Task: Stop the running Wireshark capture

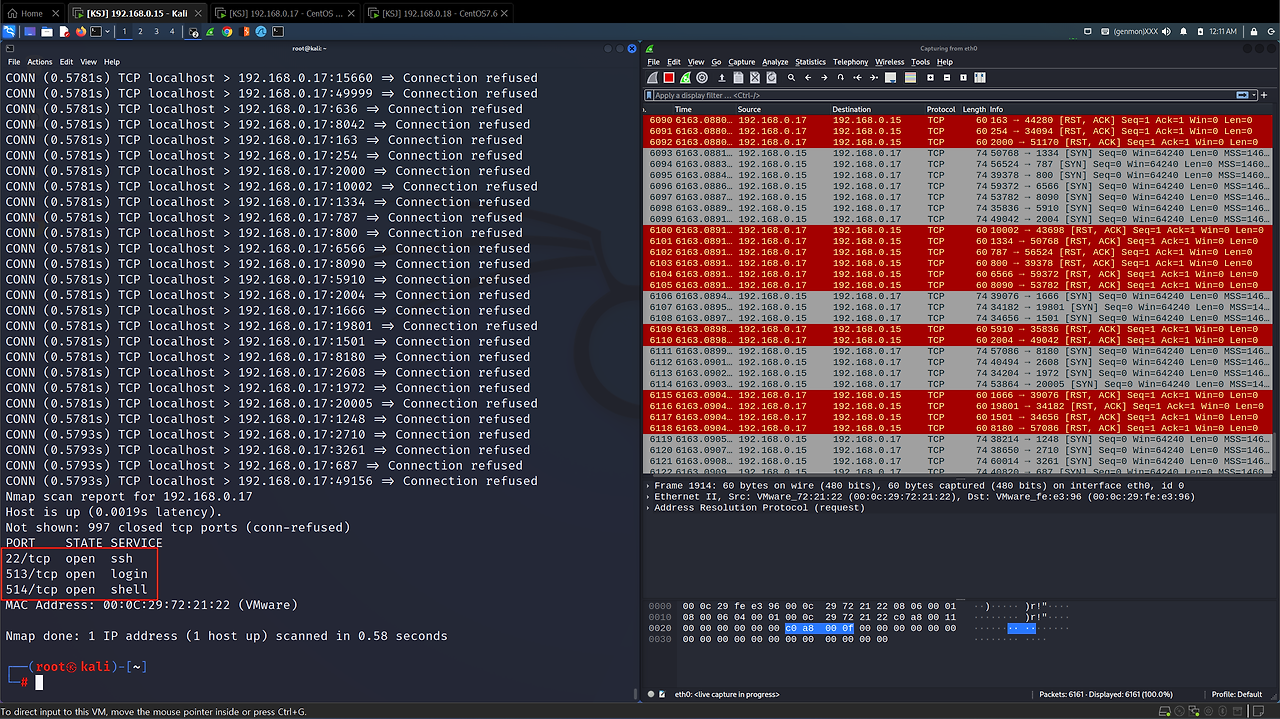Action: point(669,77)
